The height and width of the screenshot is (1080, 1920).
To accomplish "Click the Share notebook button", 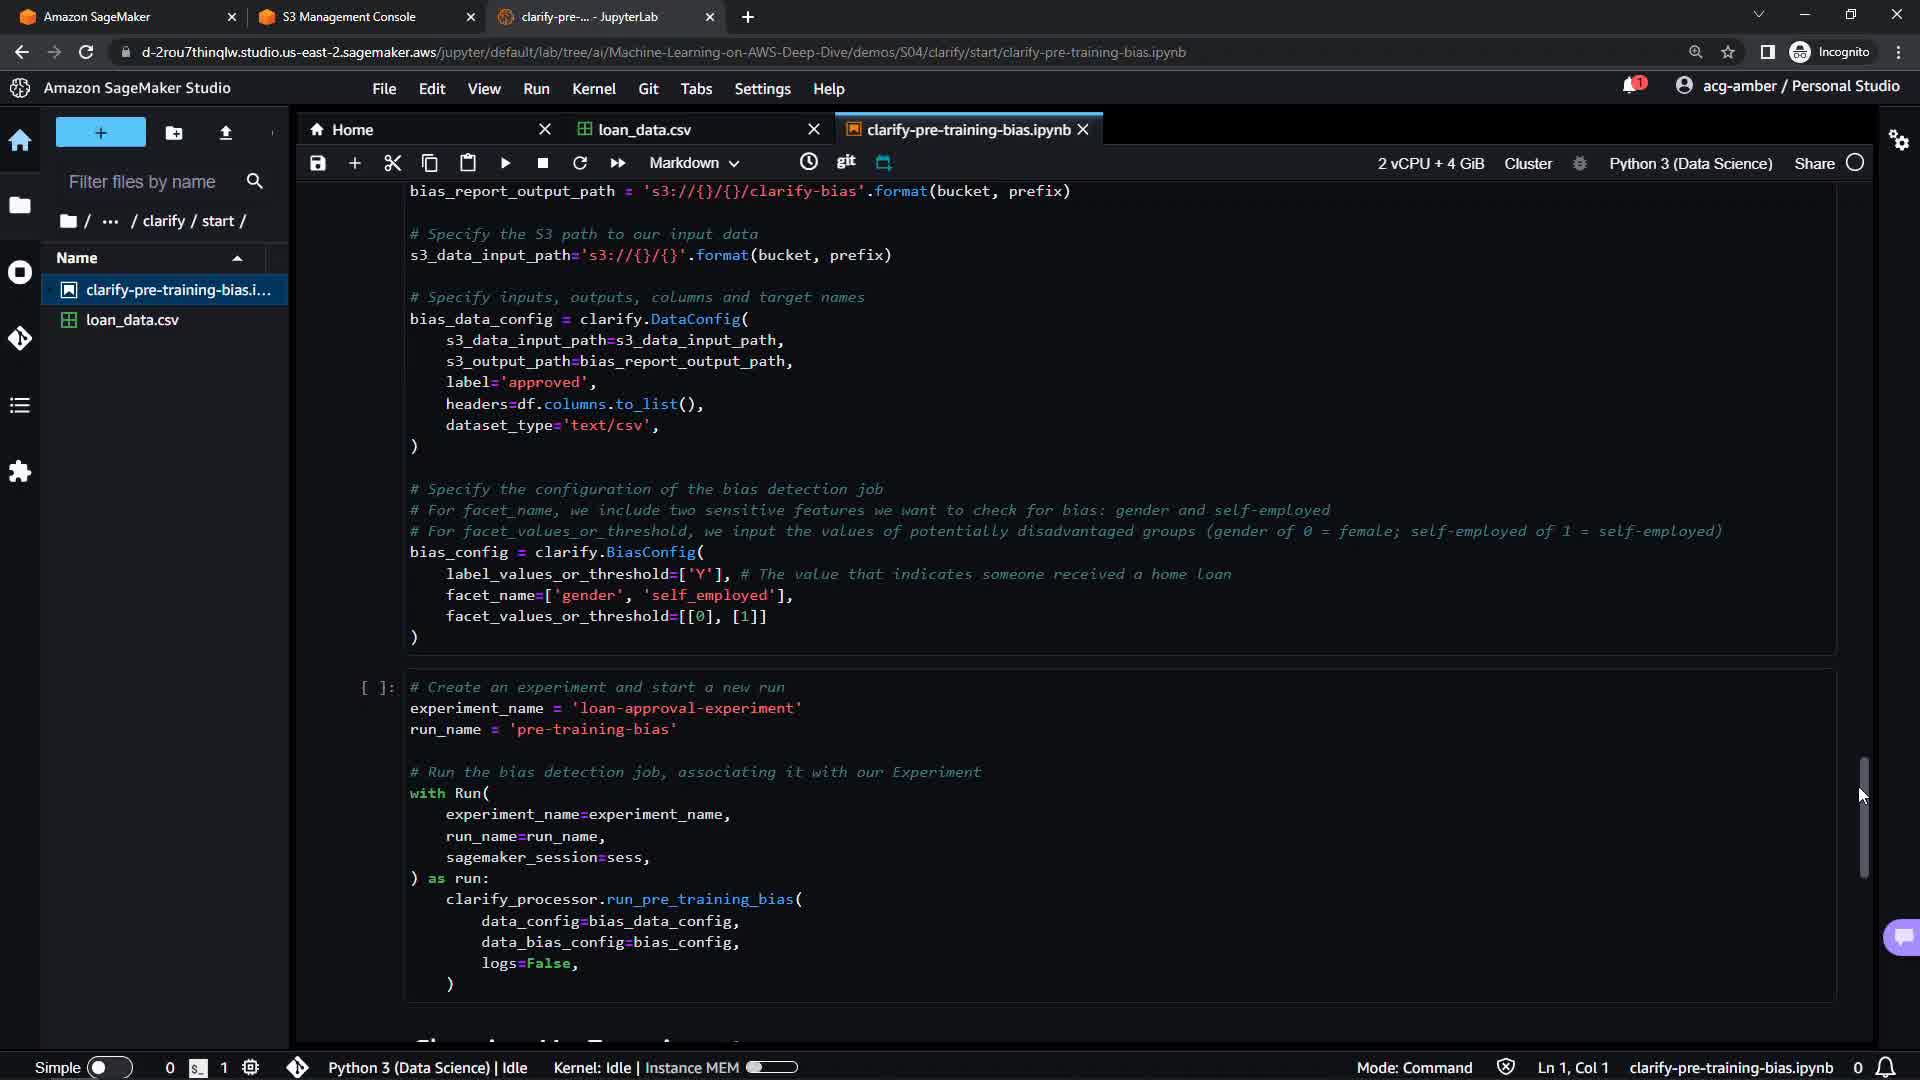I will pos(1814,164).
